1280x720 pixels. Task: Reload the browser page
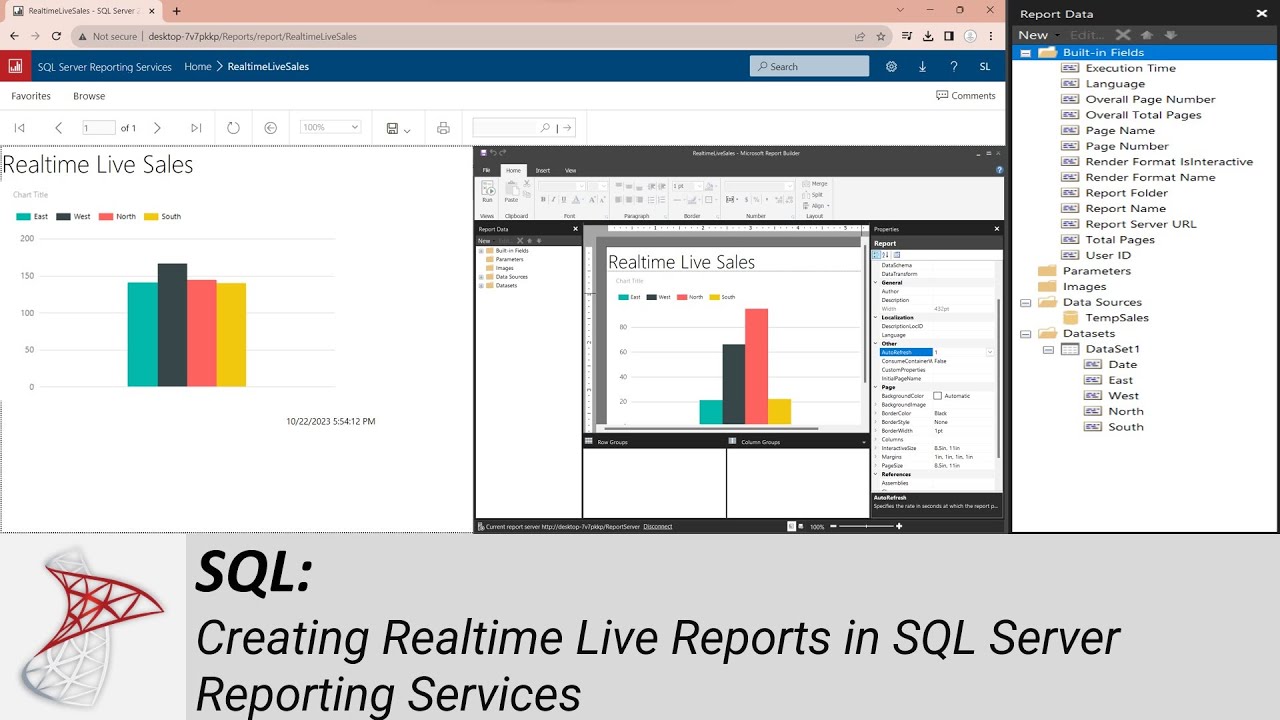pos(56,36)
